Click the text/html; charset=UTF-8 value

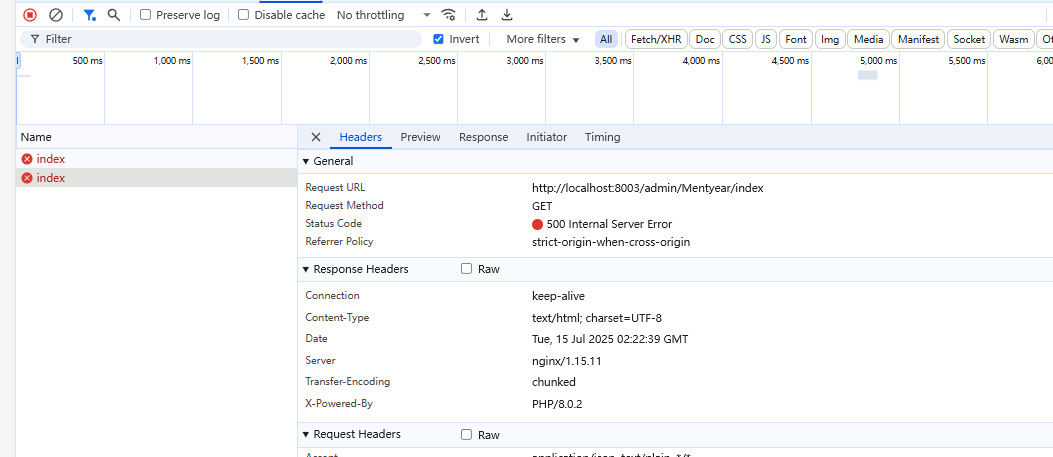[597, 318]
